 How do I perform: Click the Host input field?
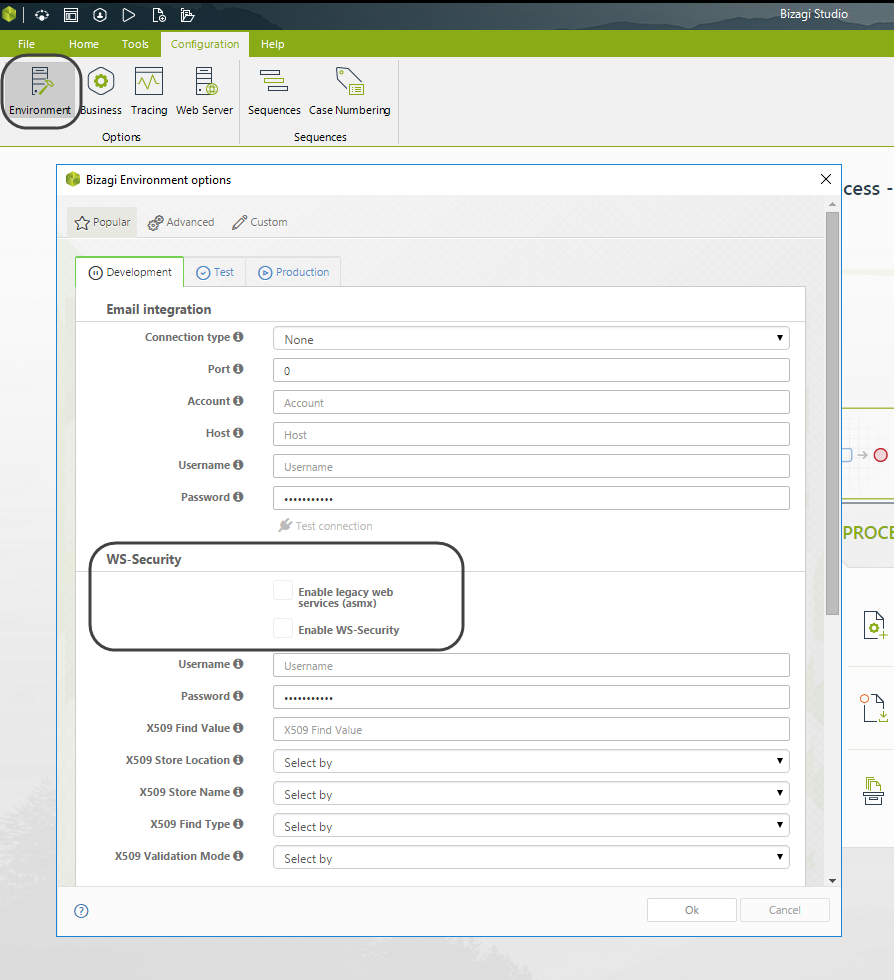tap(531, 434)
